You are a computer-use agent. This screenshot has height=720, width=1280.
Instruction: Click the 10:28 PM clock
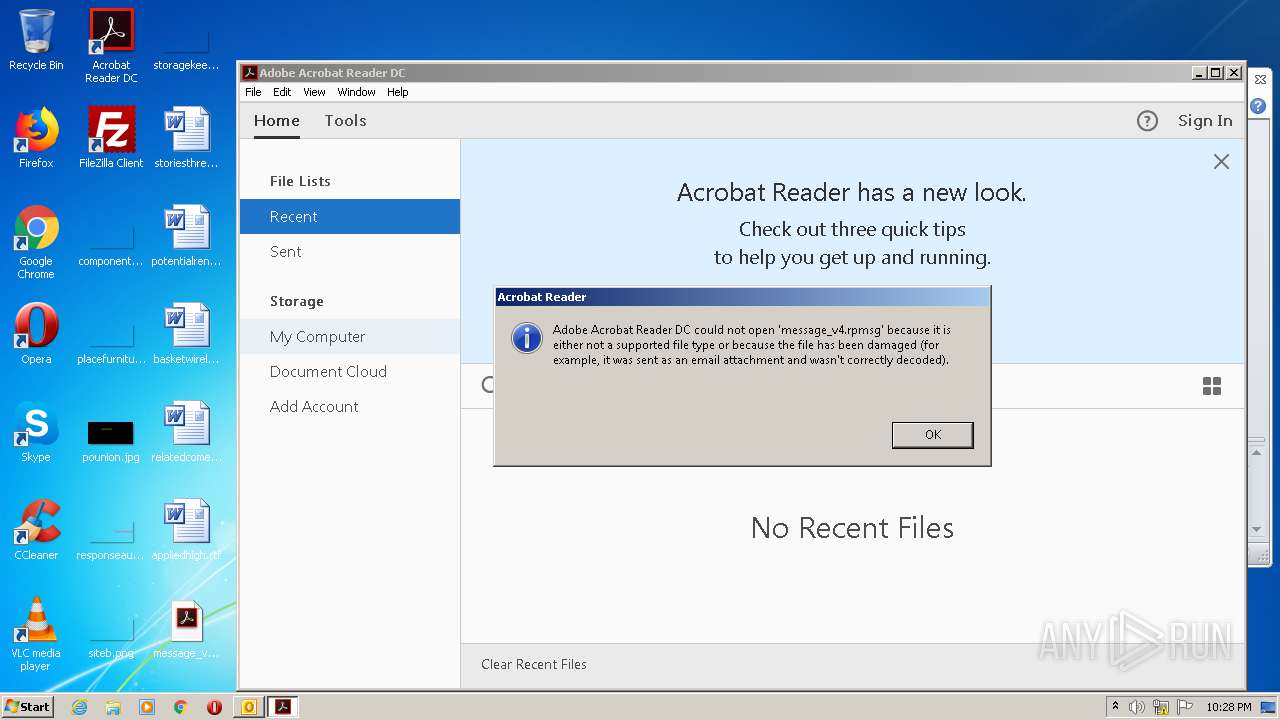point(1228,707)
